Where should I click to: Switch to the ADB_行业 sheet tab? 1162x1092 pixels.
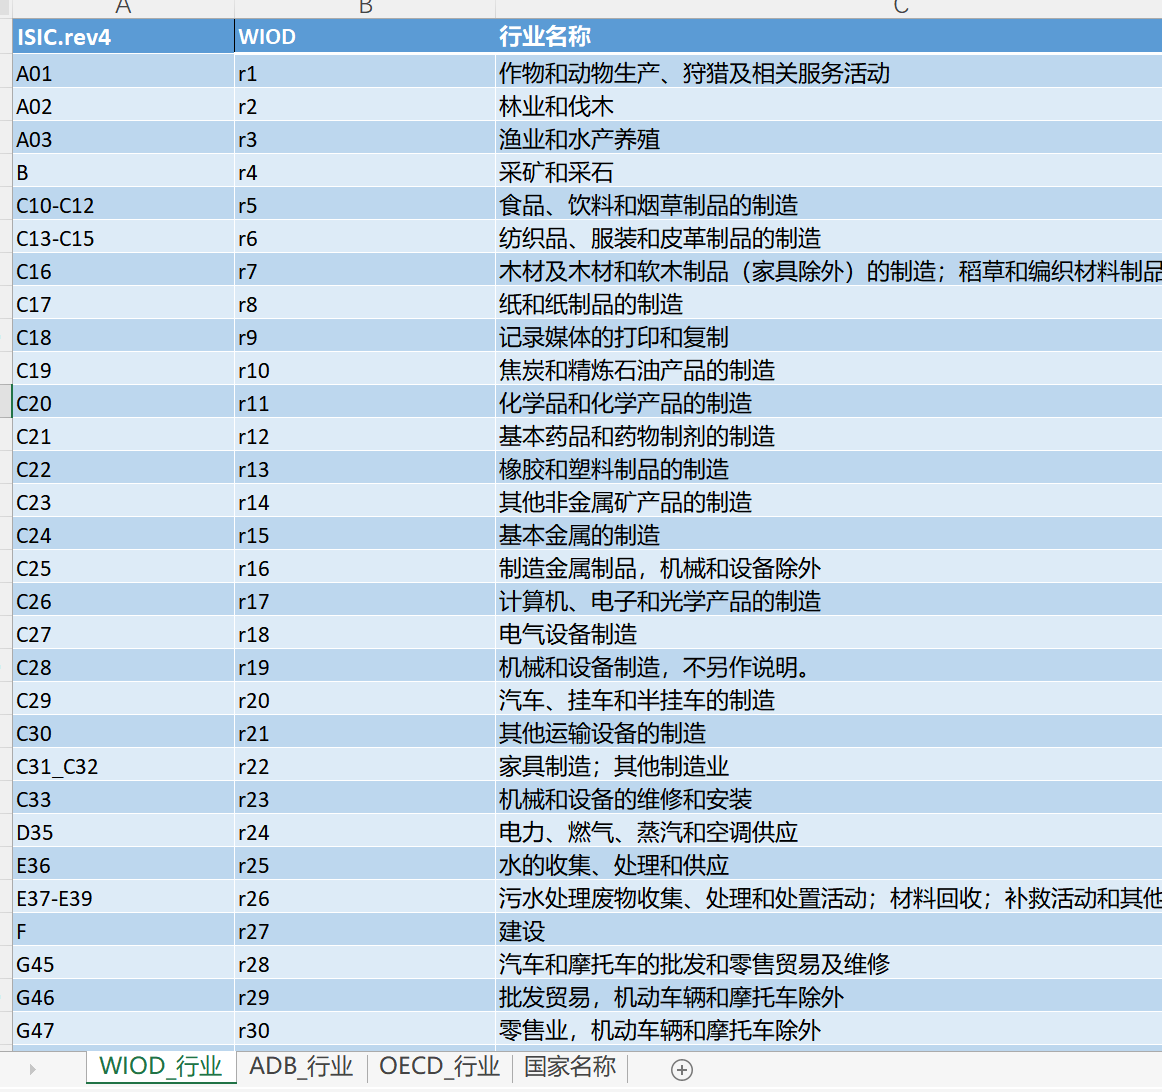click(x=301, y=1066)
